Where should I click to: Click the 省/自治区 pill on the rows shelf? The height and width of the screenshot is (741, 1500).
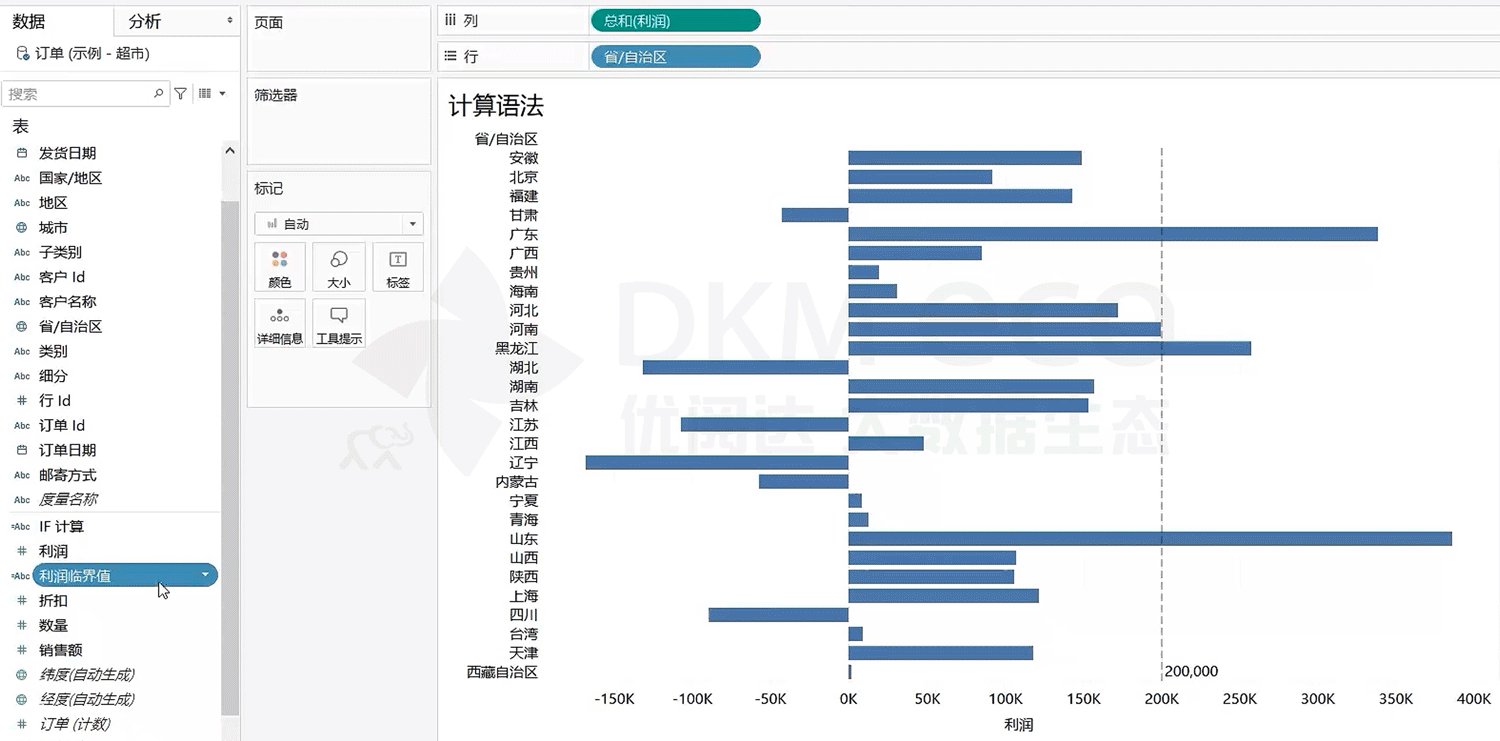tap(675, 57)
